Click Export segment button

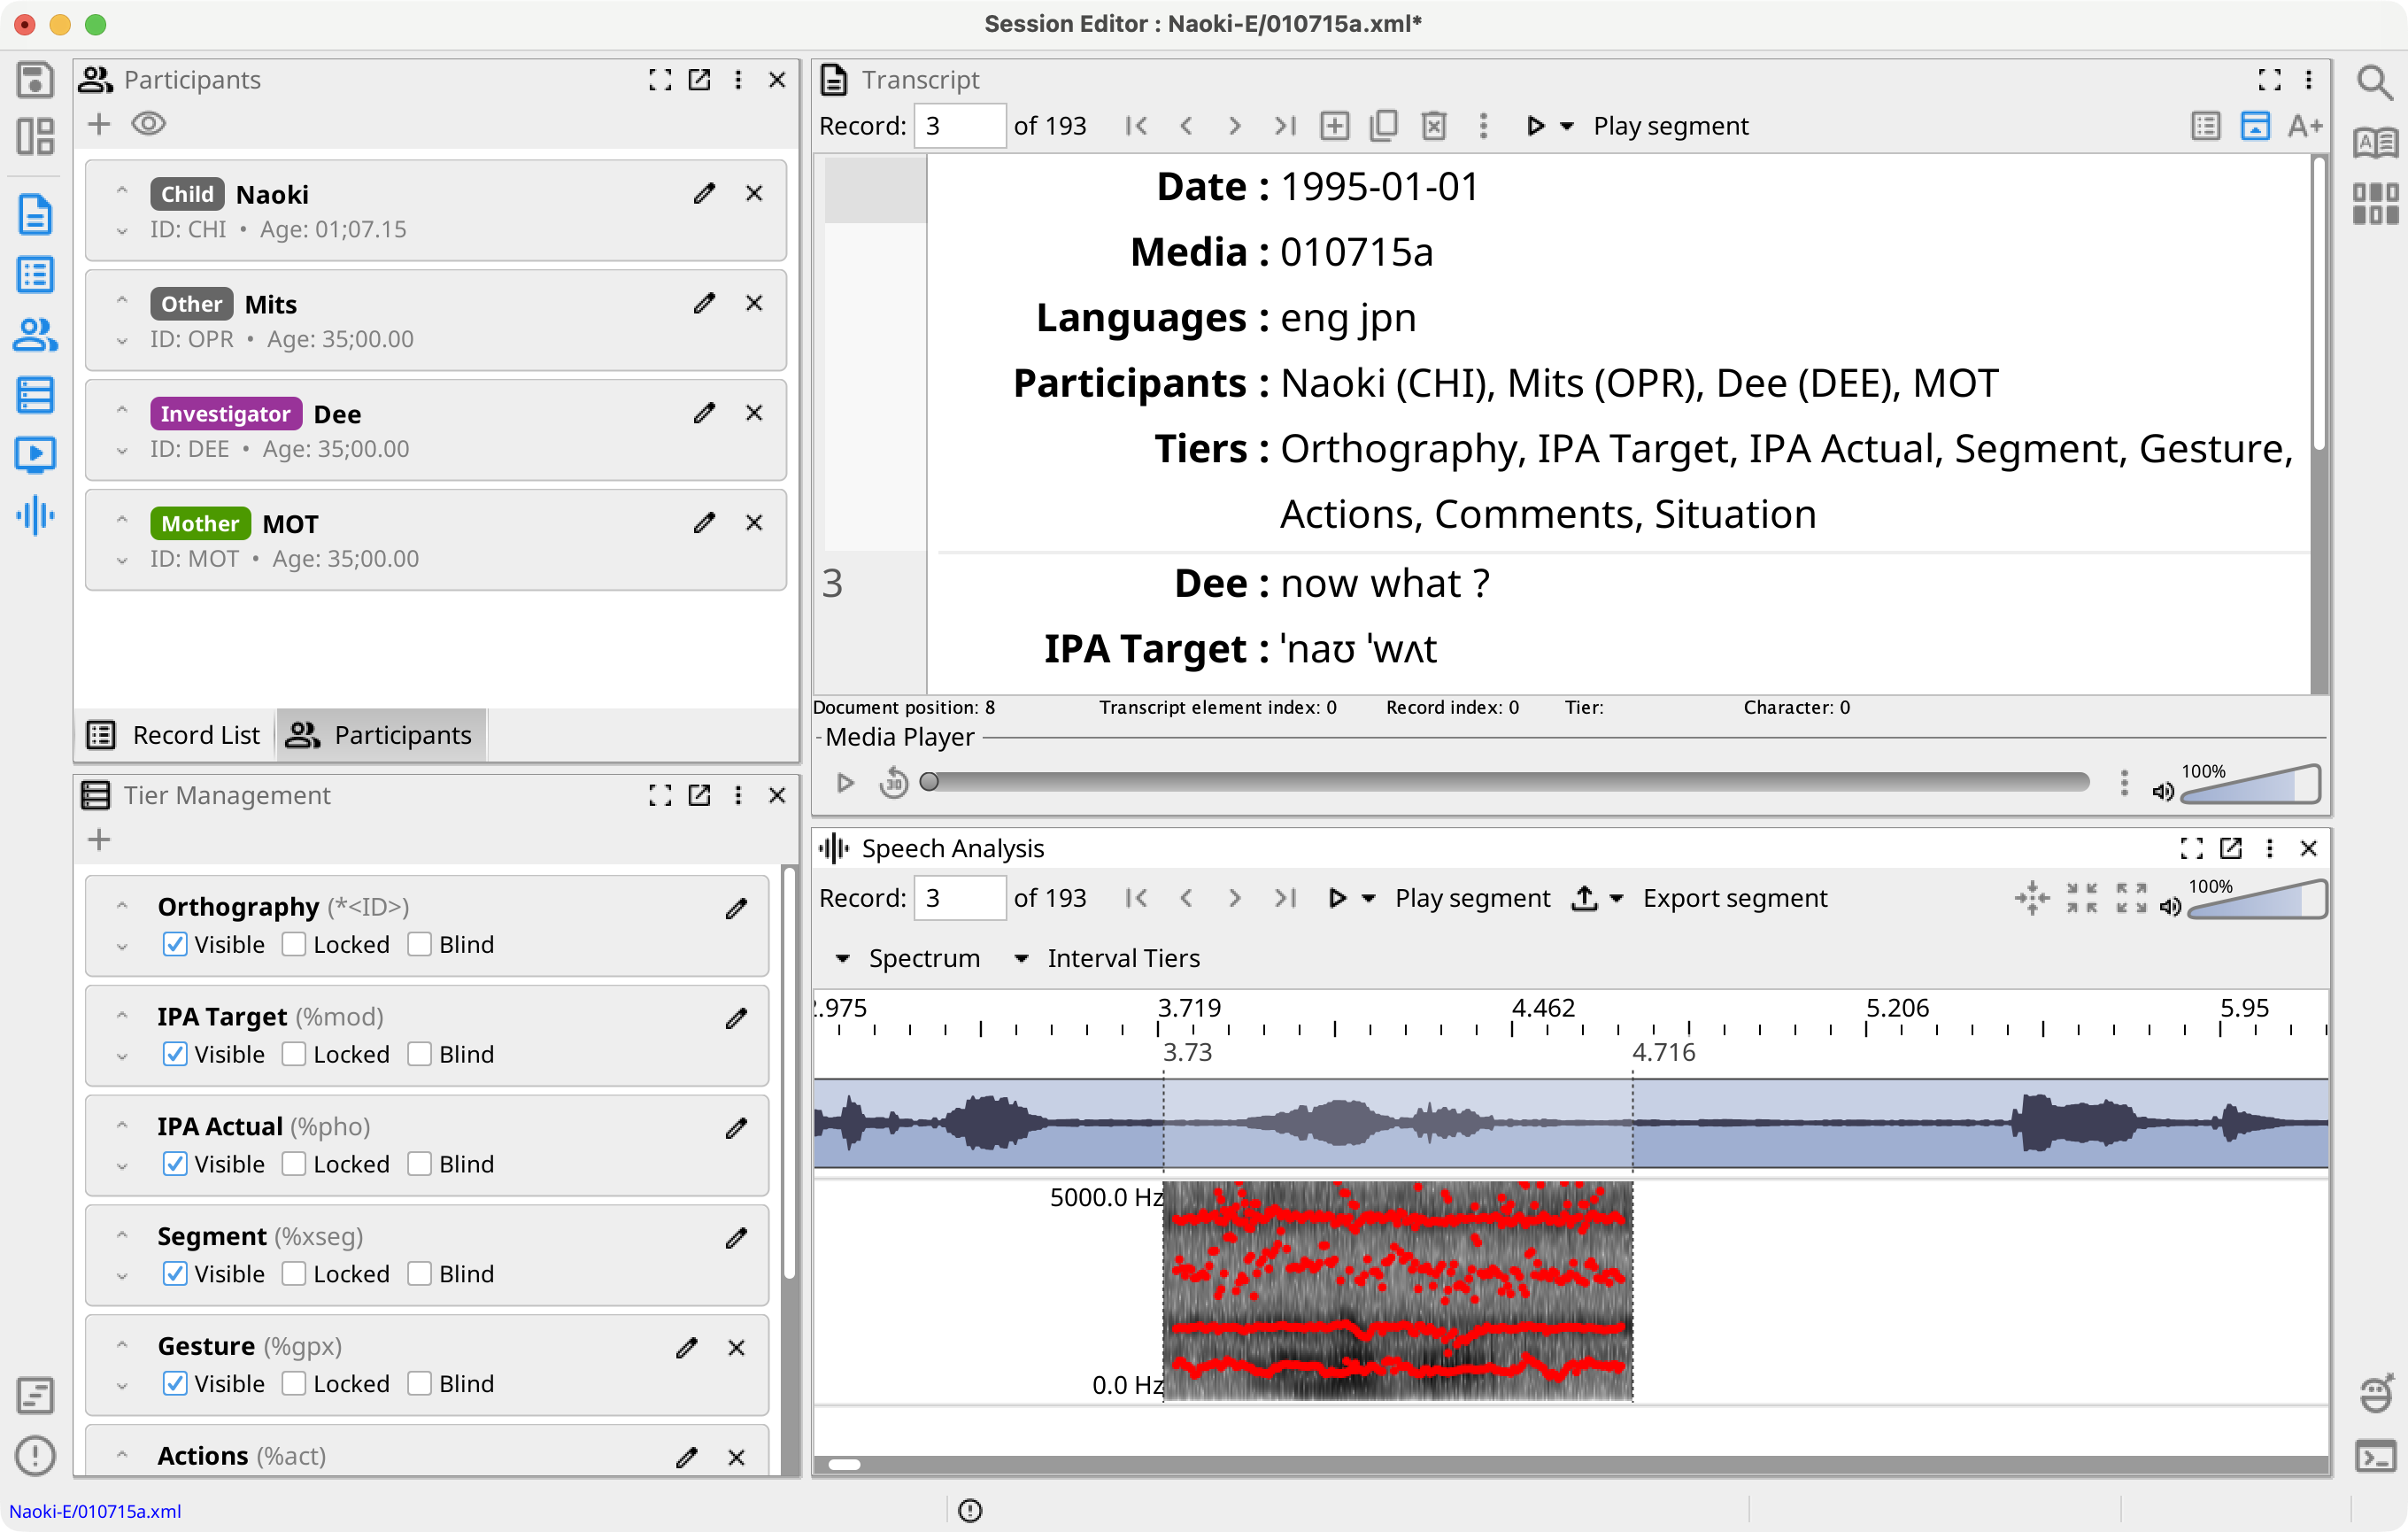[1735, 898]
